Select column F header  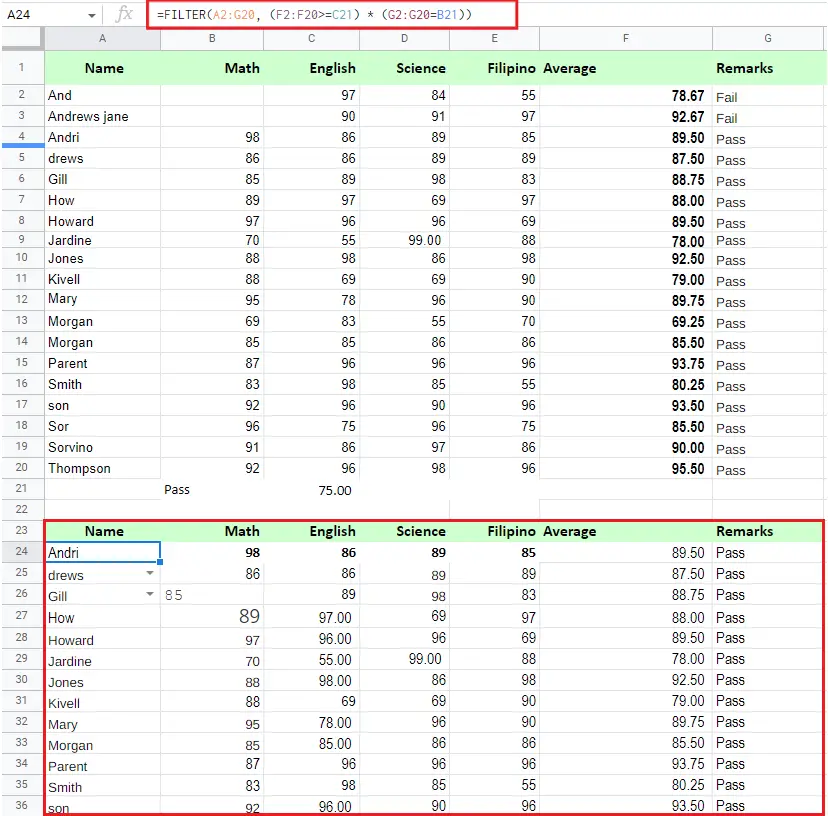click(626, 39)
